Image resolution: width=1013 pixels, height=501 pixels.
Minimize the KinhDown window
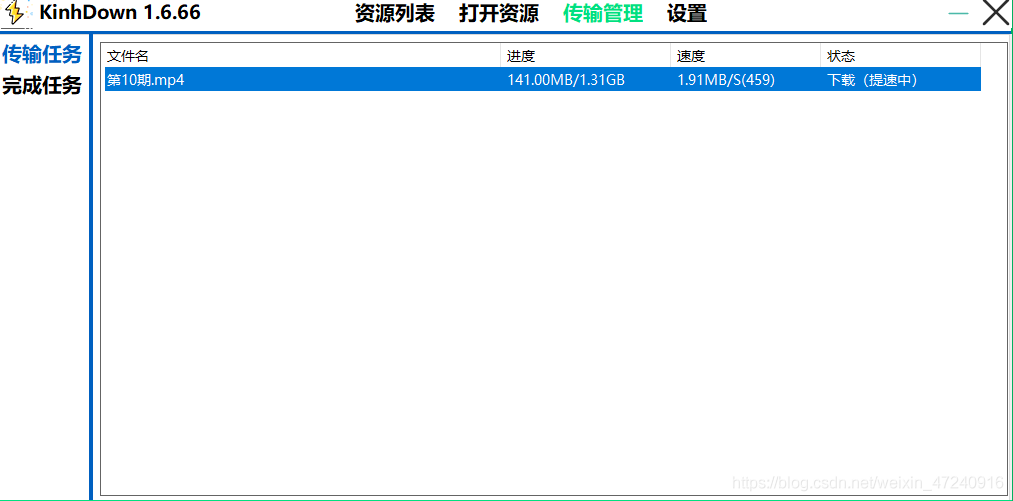[958, 14]
